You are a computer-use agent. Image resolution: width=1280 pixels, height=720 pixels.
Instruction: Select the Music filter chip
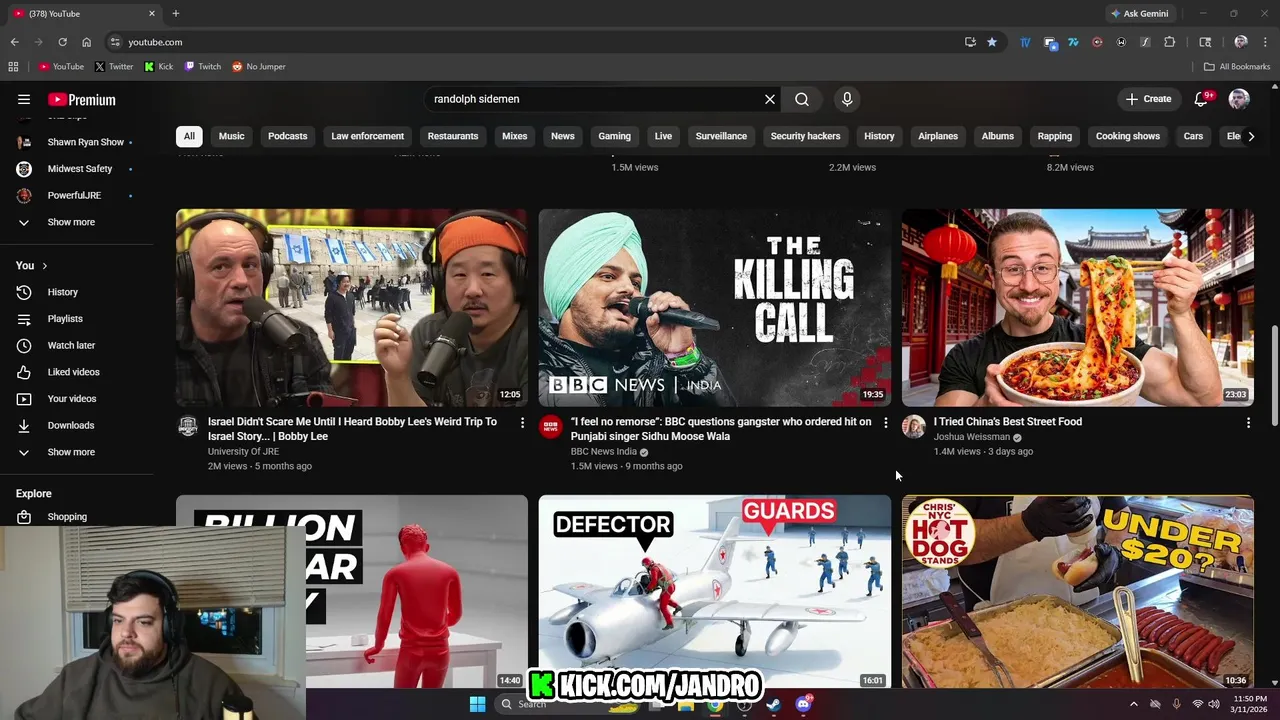[x=231, y=136]
